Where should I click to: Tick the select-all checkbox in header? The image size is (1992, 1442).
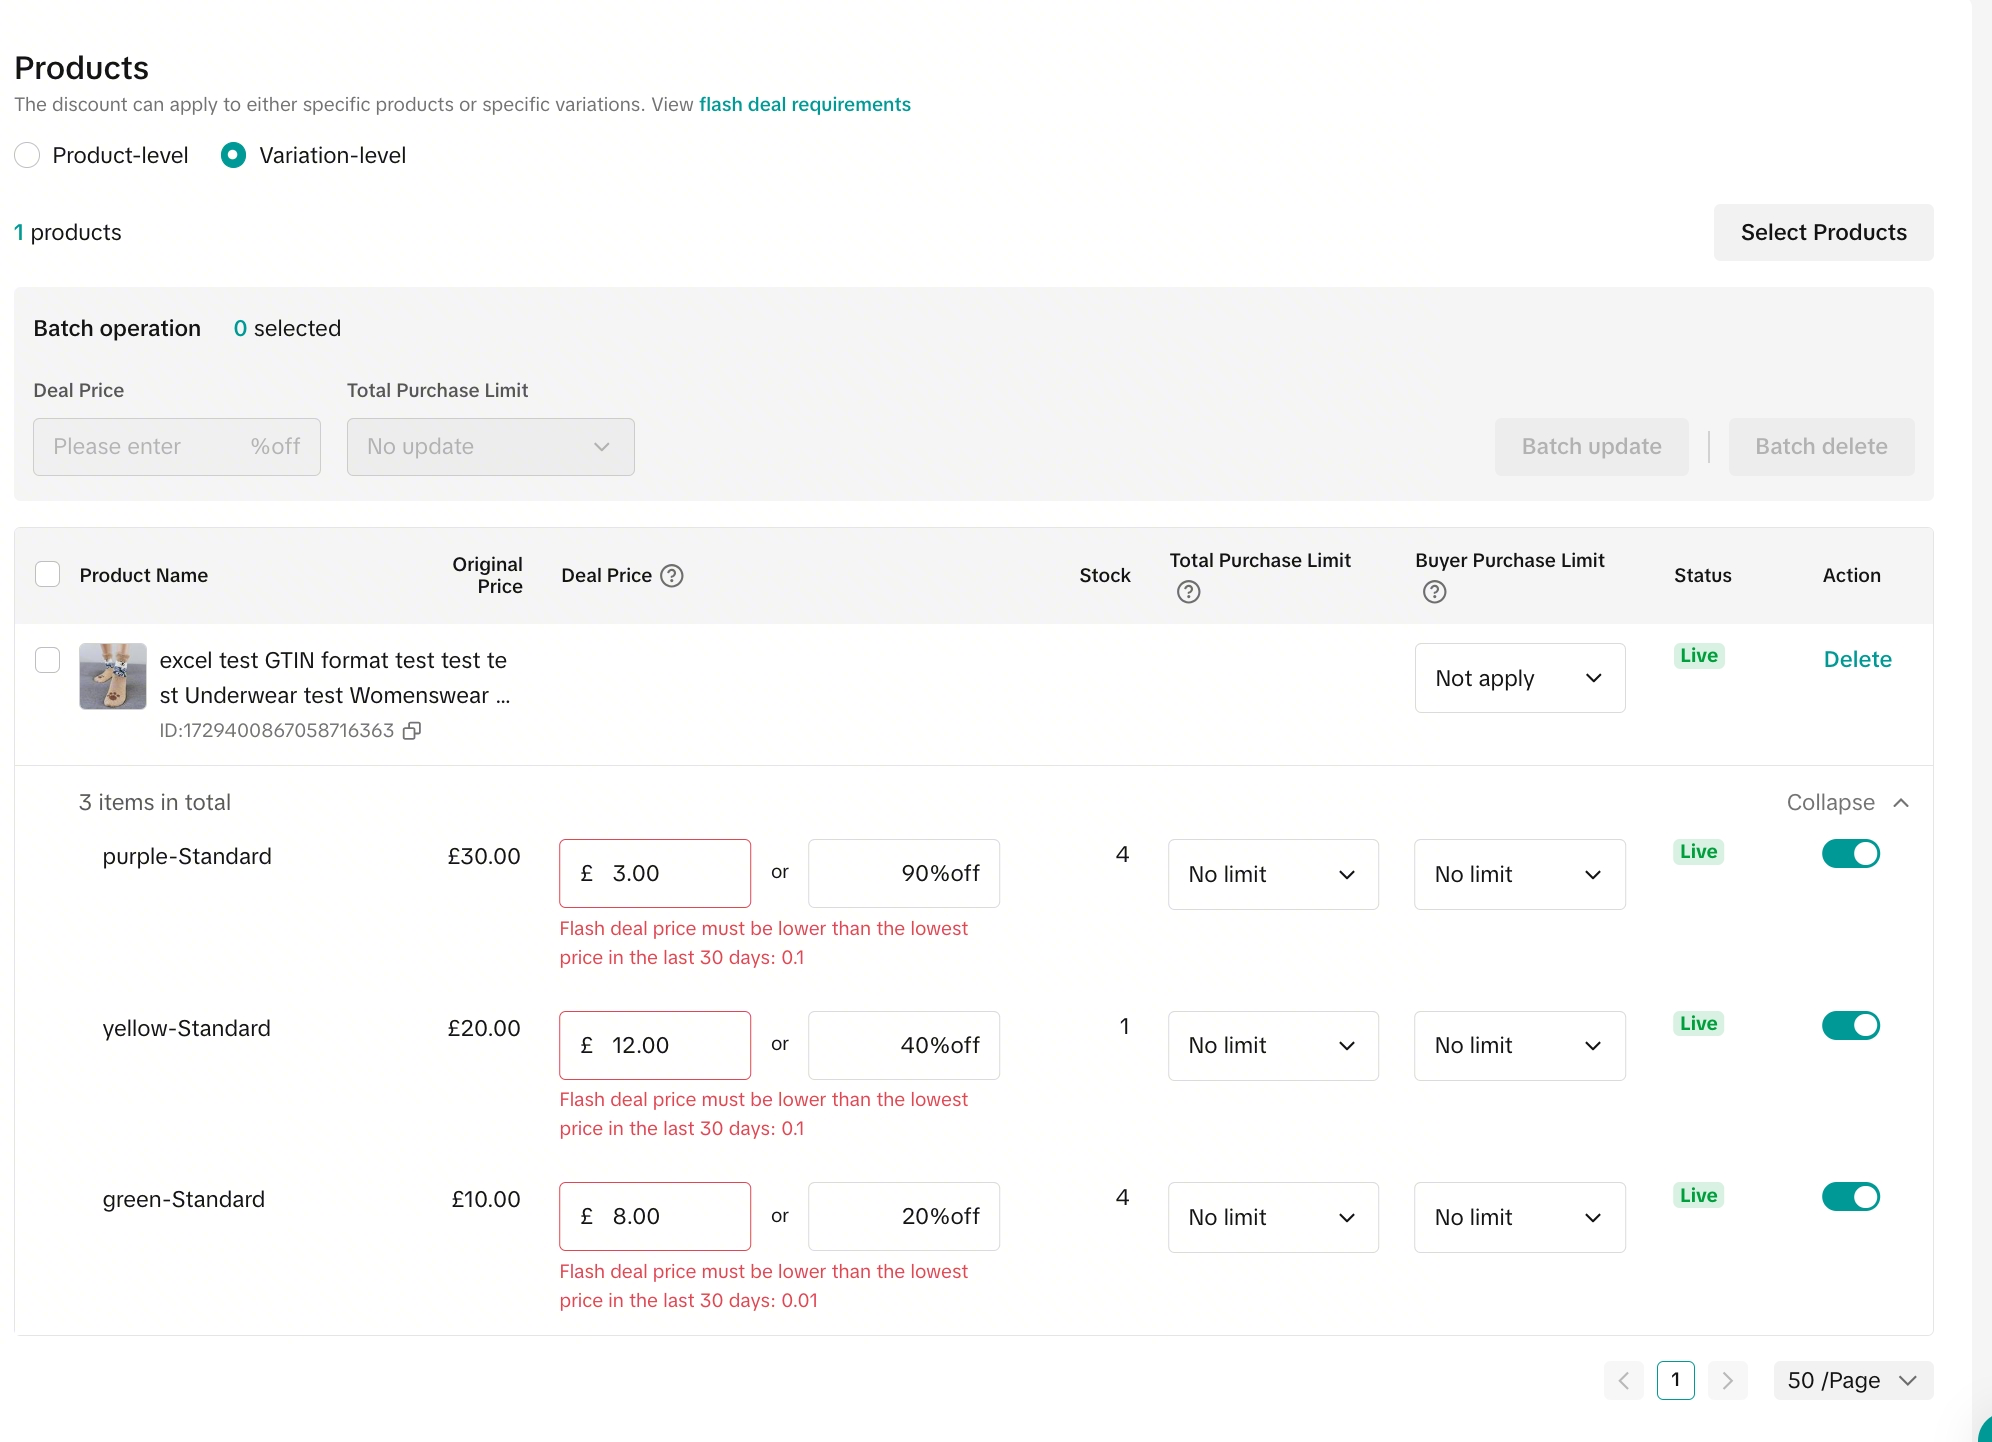coord(47,575)
